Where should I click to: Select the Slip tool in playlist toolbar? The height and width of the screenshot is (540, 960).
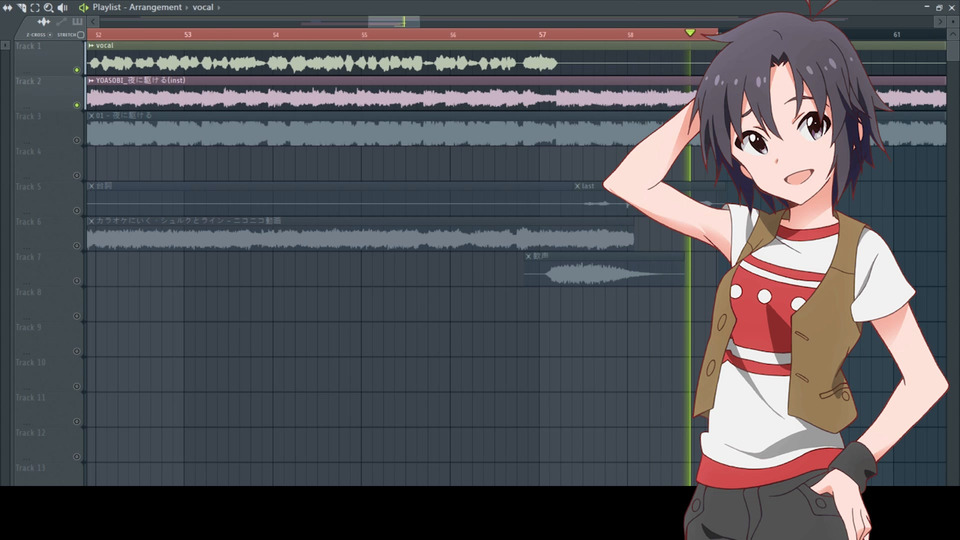7,7
